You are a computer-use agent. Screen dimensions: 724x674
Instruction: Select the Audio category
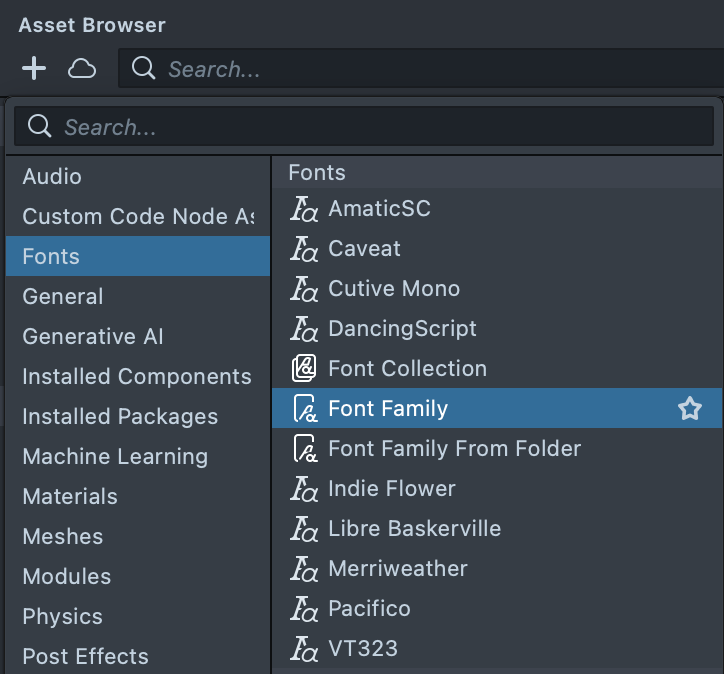click(x=52, y=176)
